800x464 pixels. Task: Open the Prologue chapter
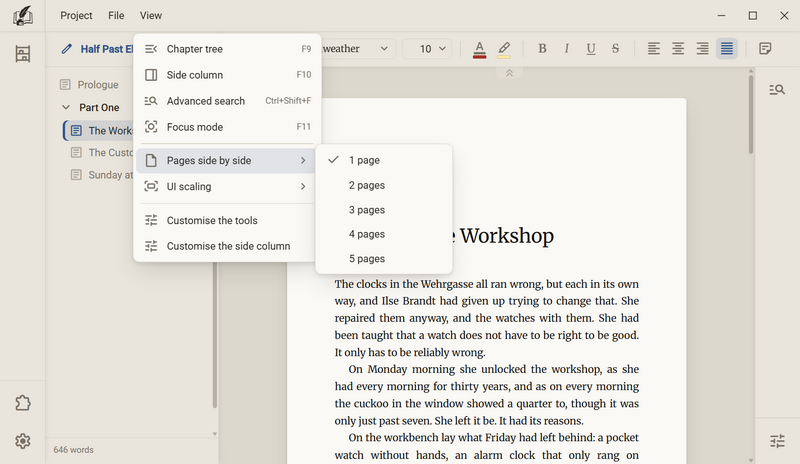97,85
